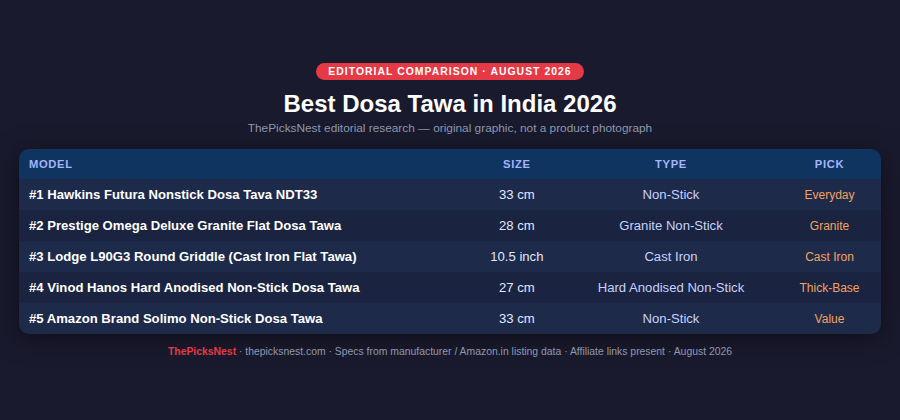This screenshot has height=420, width=900.
Task: Click the PICK column header
Action: click(829, 164)
